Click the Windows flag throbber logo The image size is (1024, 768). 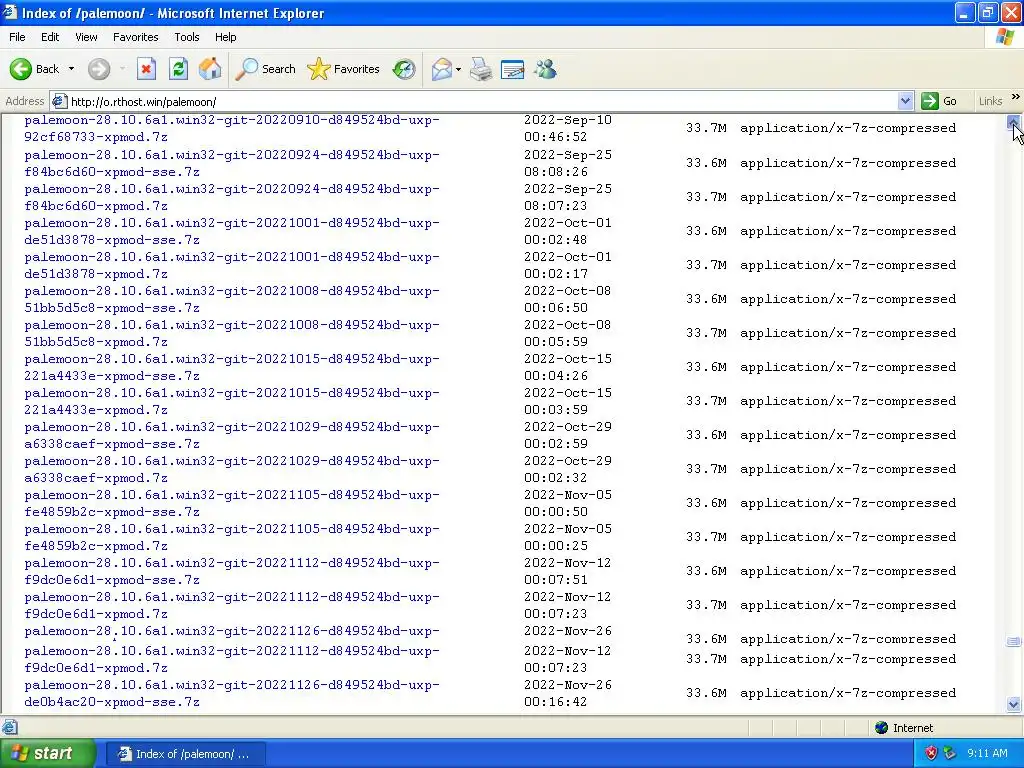point(1004,37)
